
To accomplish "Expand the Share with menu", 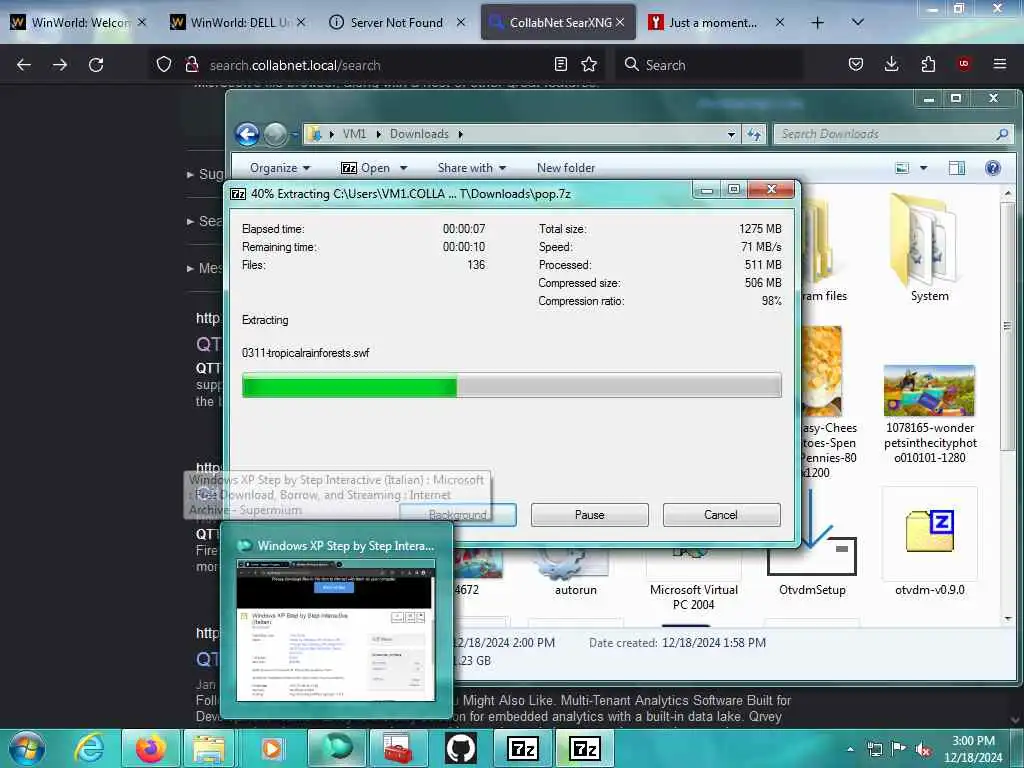I will pyautogui.click(x=472, y=168).
